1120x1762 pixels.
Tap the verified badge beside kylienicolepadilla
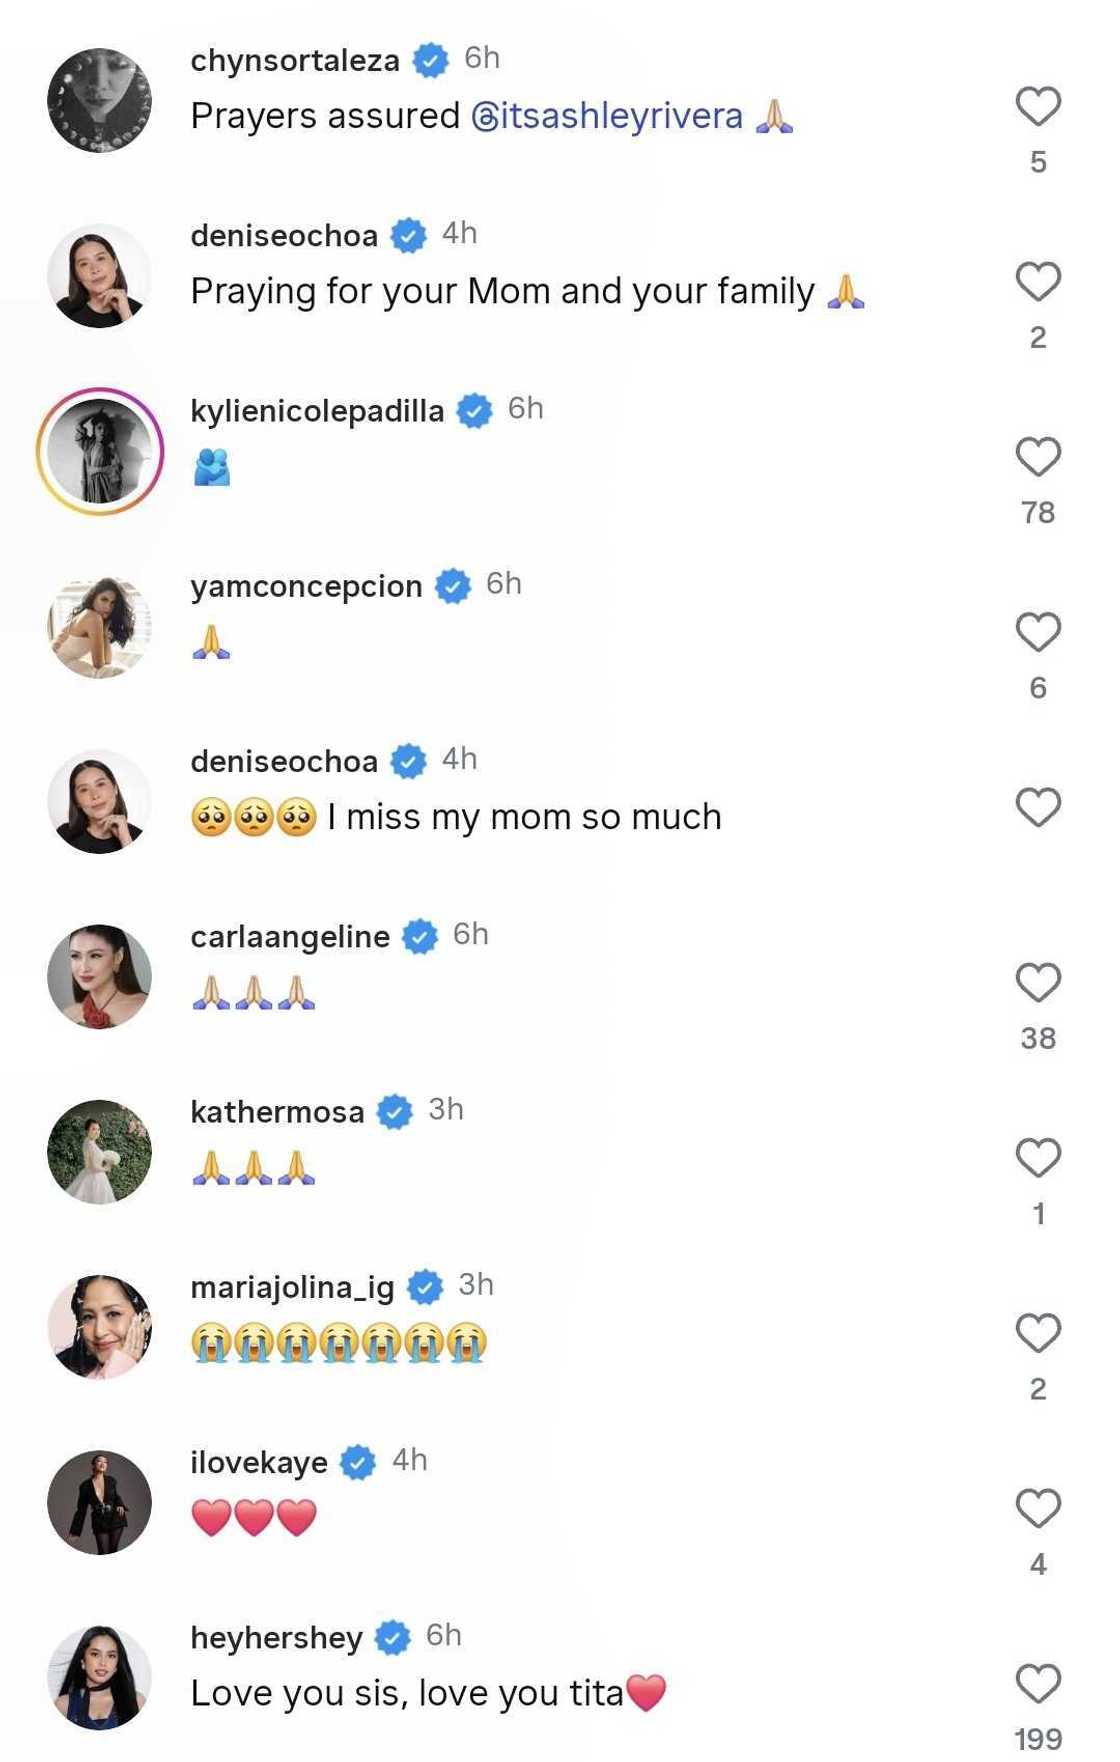(x=471, y=409)
